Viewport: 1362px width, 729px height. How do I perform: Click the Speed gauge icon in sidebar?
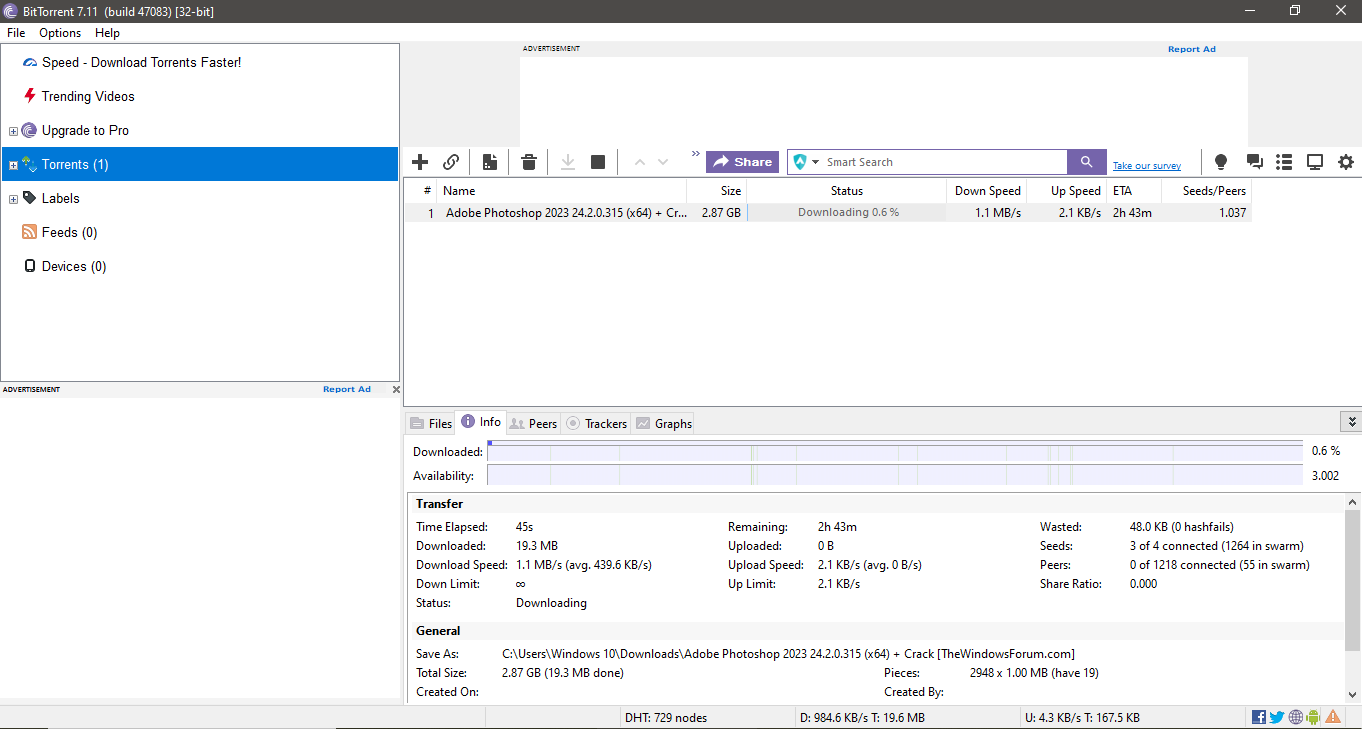(x=30, y=62)
